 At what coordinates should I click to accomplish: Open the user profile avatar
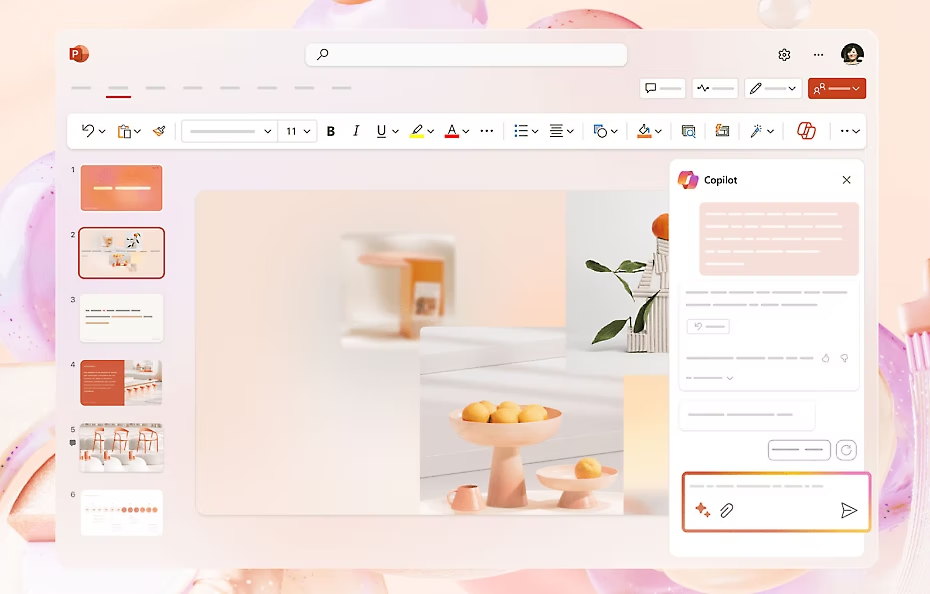(852, 54)
